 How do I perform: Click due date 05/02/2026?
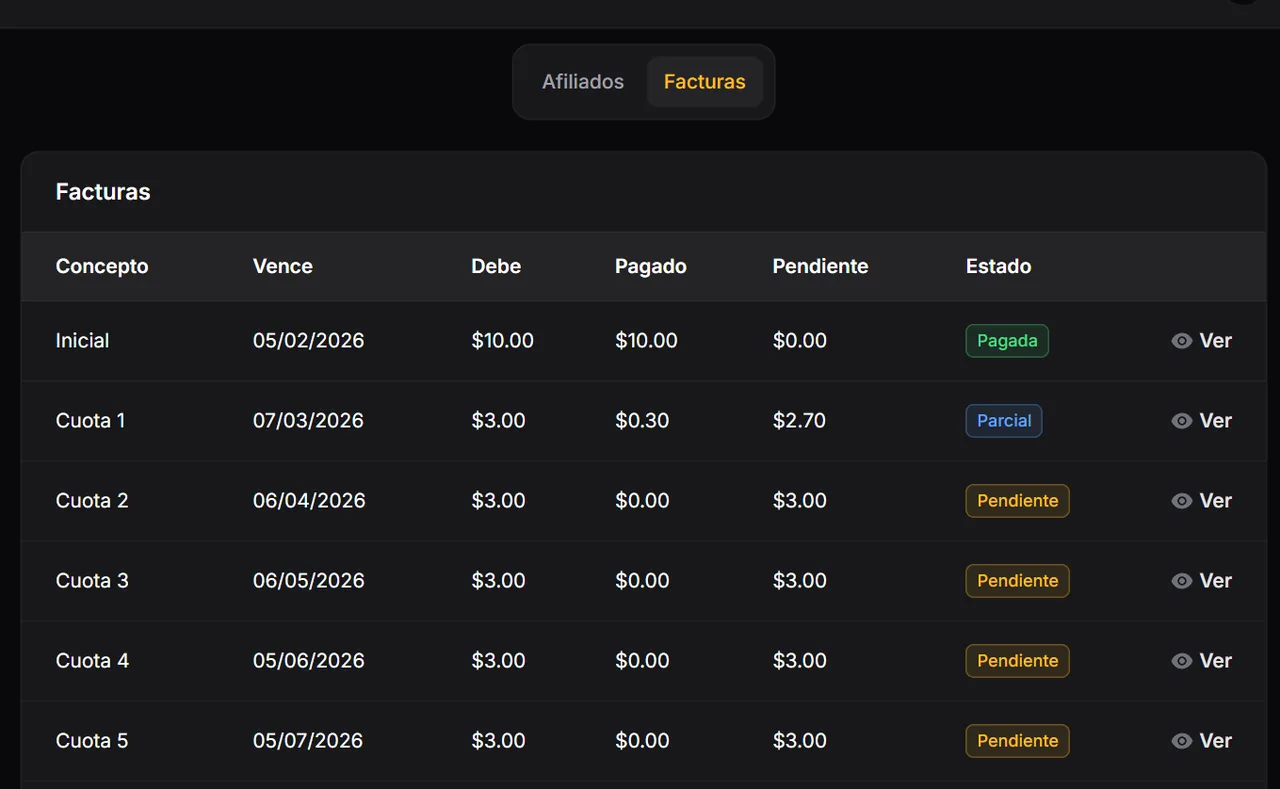point(309,341)
